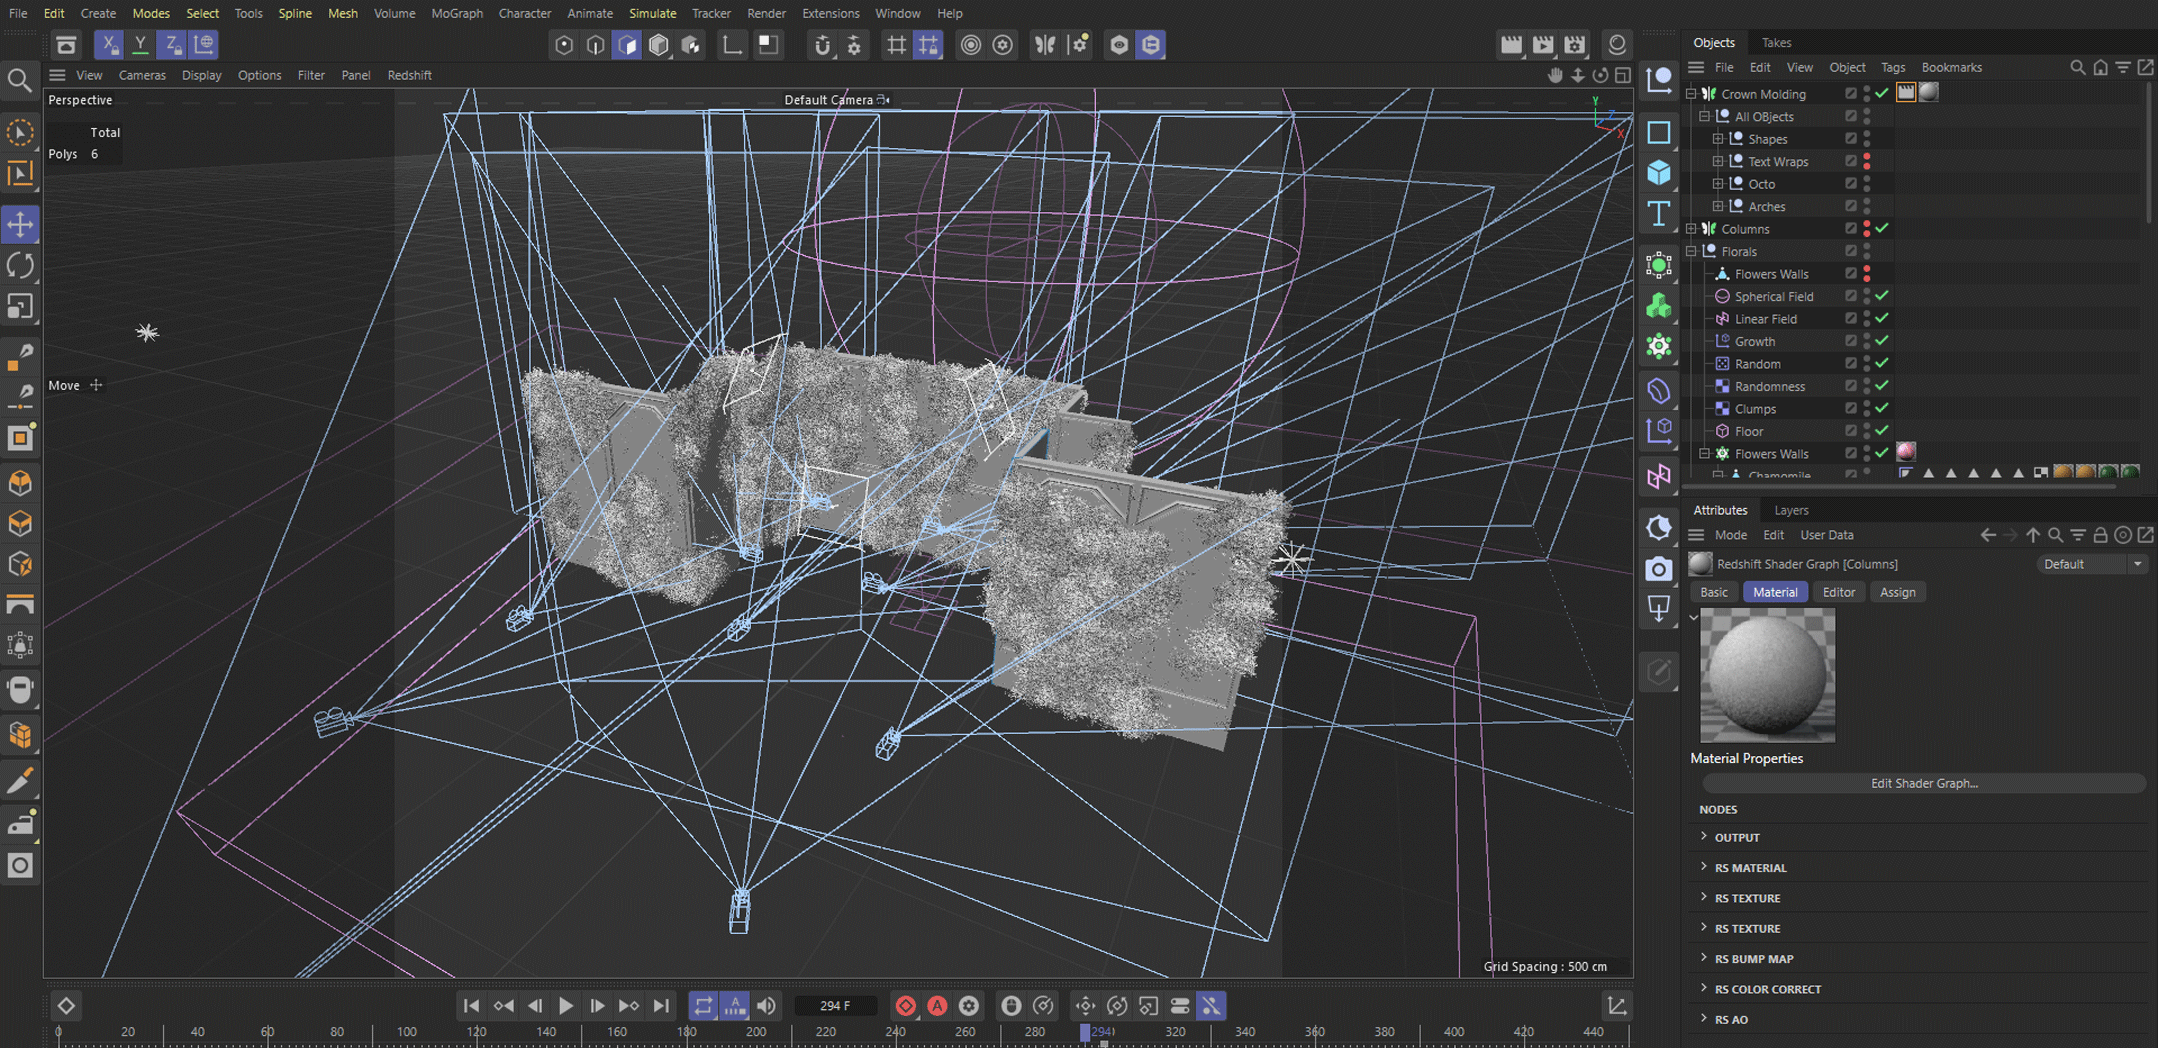Disable the Spherical Field green checkmark
This screenshot has height=1048, width=2158.
click(1882, 296)
